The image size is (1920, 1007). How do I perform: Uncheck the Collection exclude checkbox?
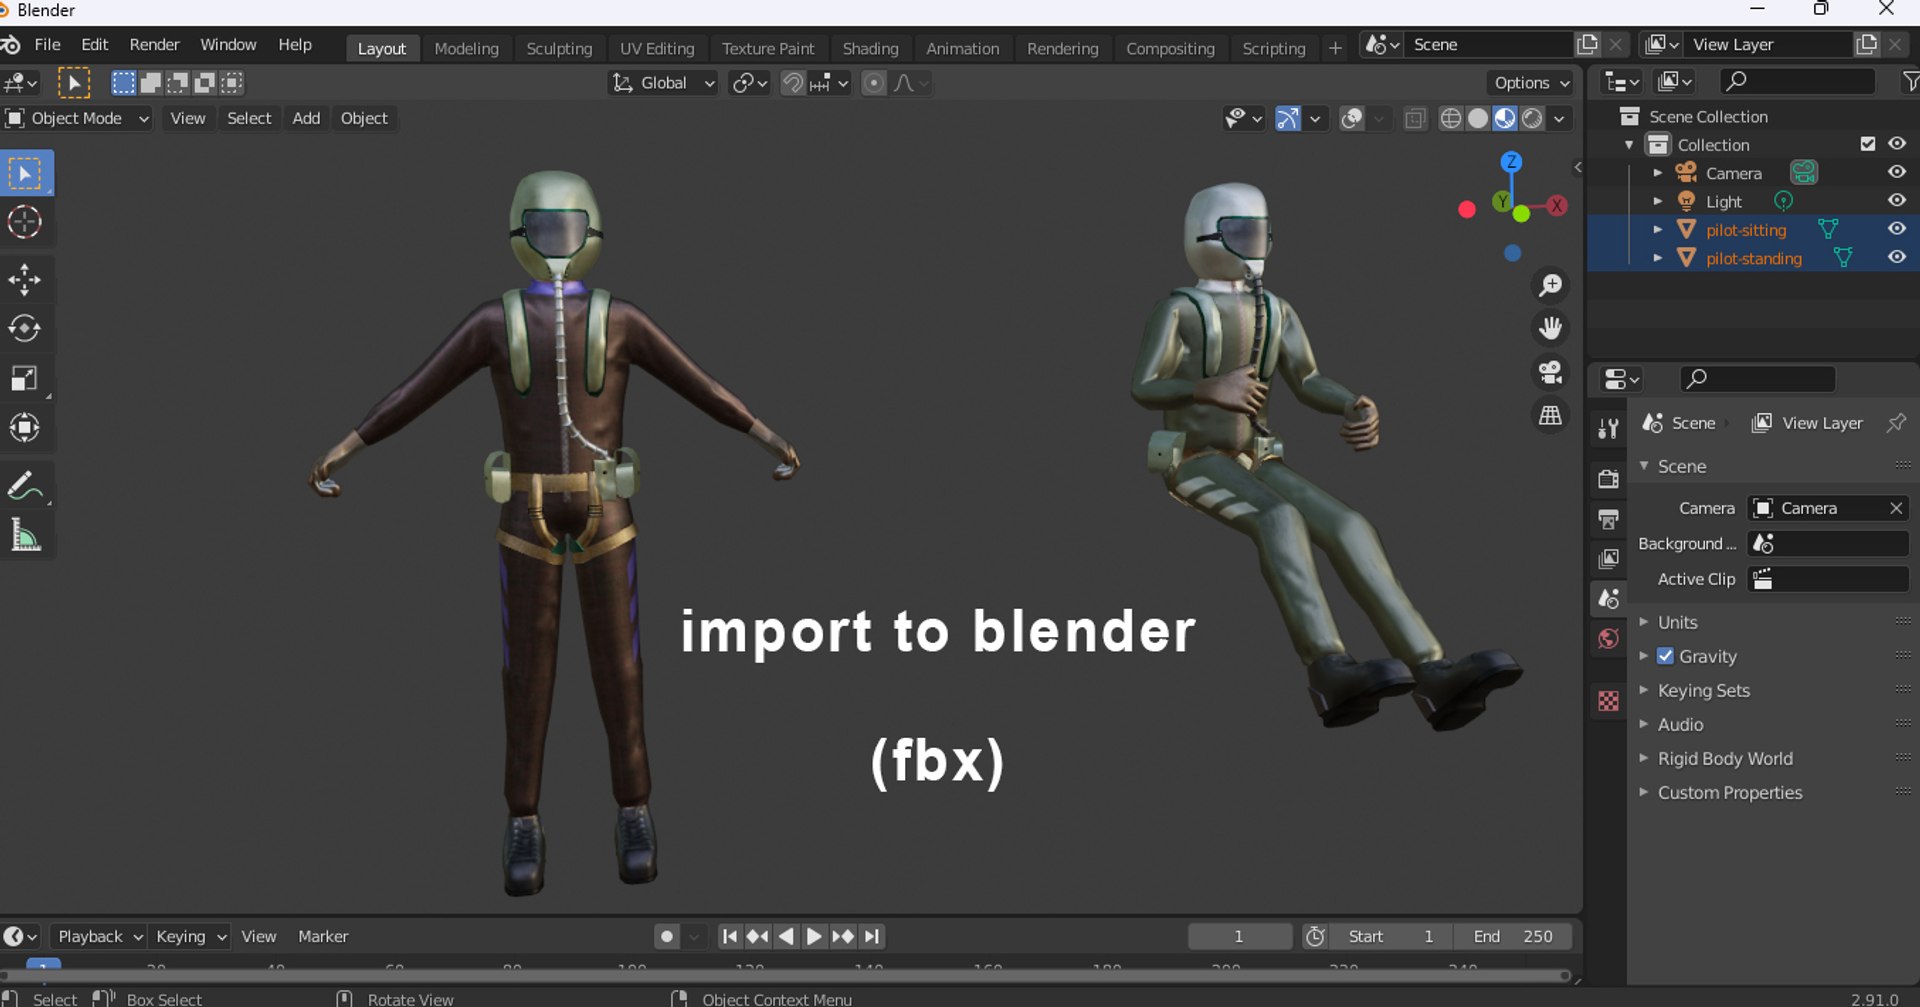(1867, 144)
